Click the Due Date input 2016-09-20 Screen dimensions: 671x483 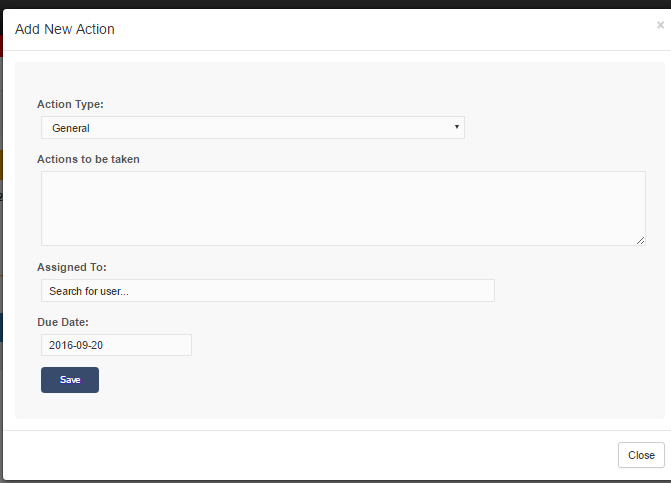(x=116, y=345)
